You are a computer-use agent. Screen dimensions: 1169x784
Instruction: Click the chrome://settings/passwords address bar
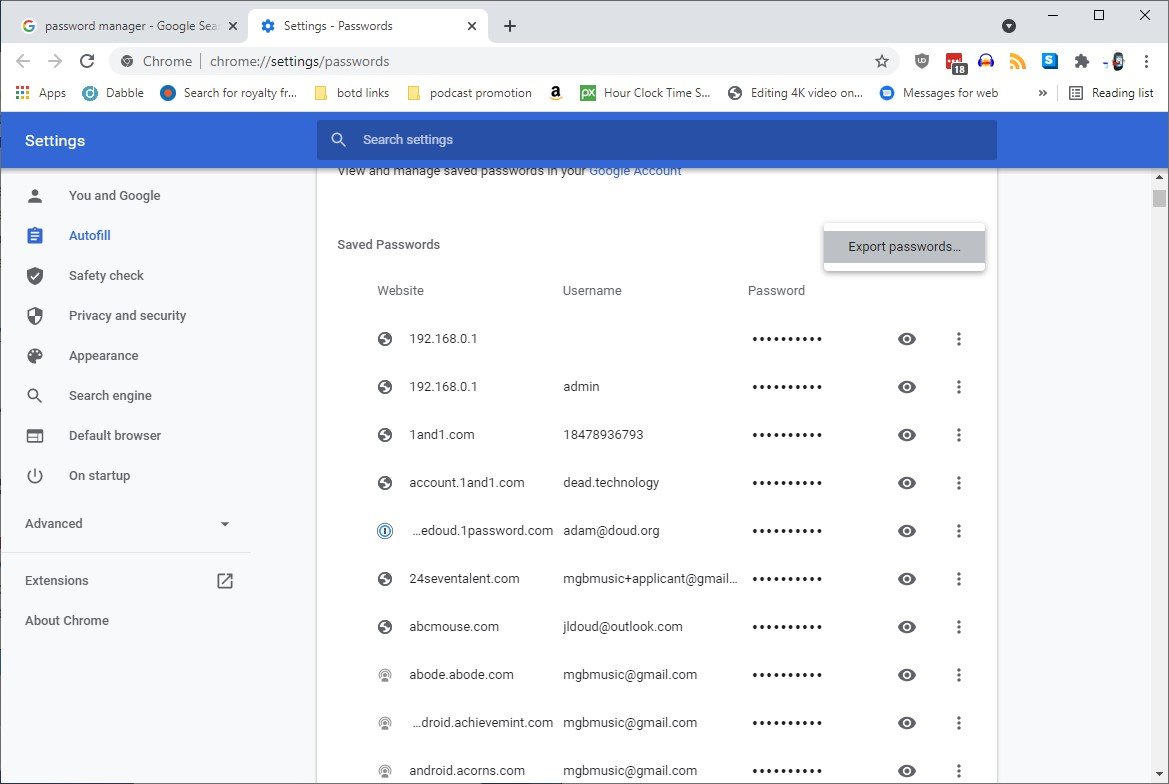click(504, 61)
